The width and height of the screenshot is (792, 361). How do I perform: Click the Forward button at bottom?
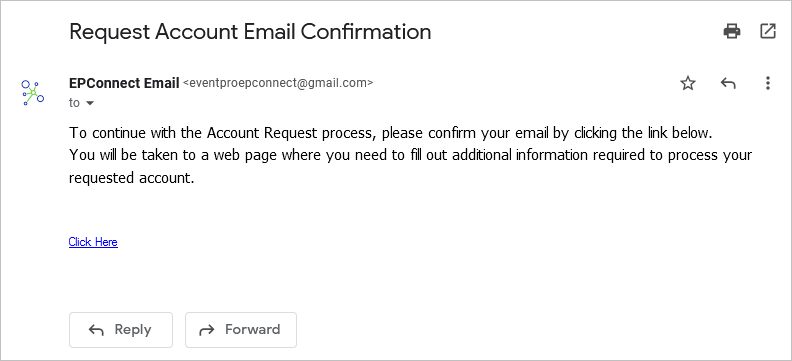pos(241,330)
